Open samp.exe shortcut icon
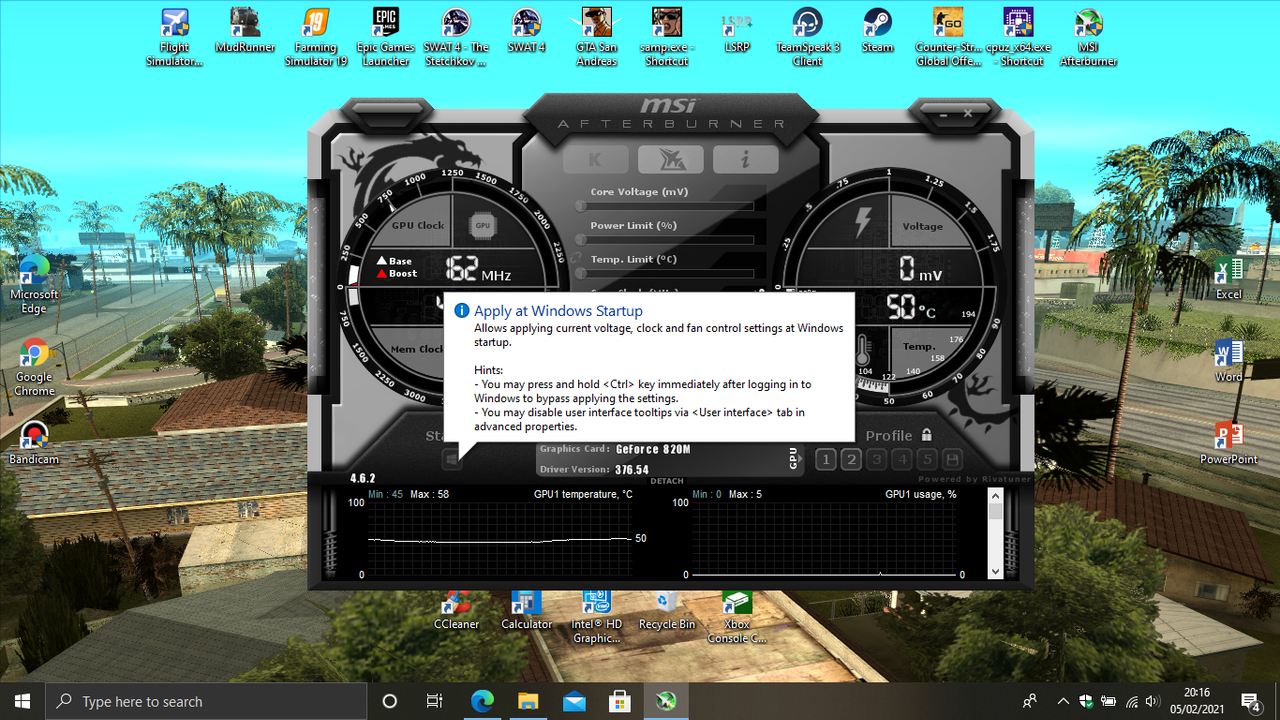1280x720 pixels. pos(667,38)
